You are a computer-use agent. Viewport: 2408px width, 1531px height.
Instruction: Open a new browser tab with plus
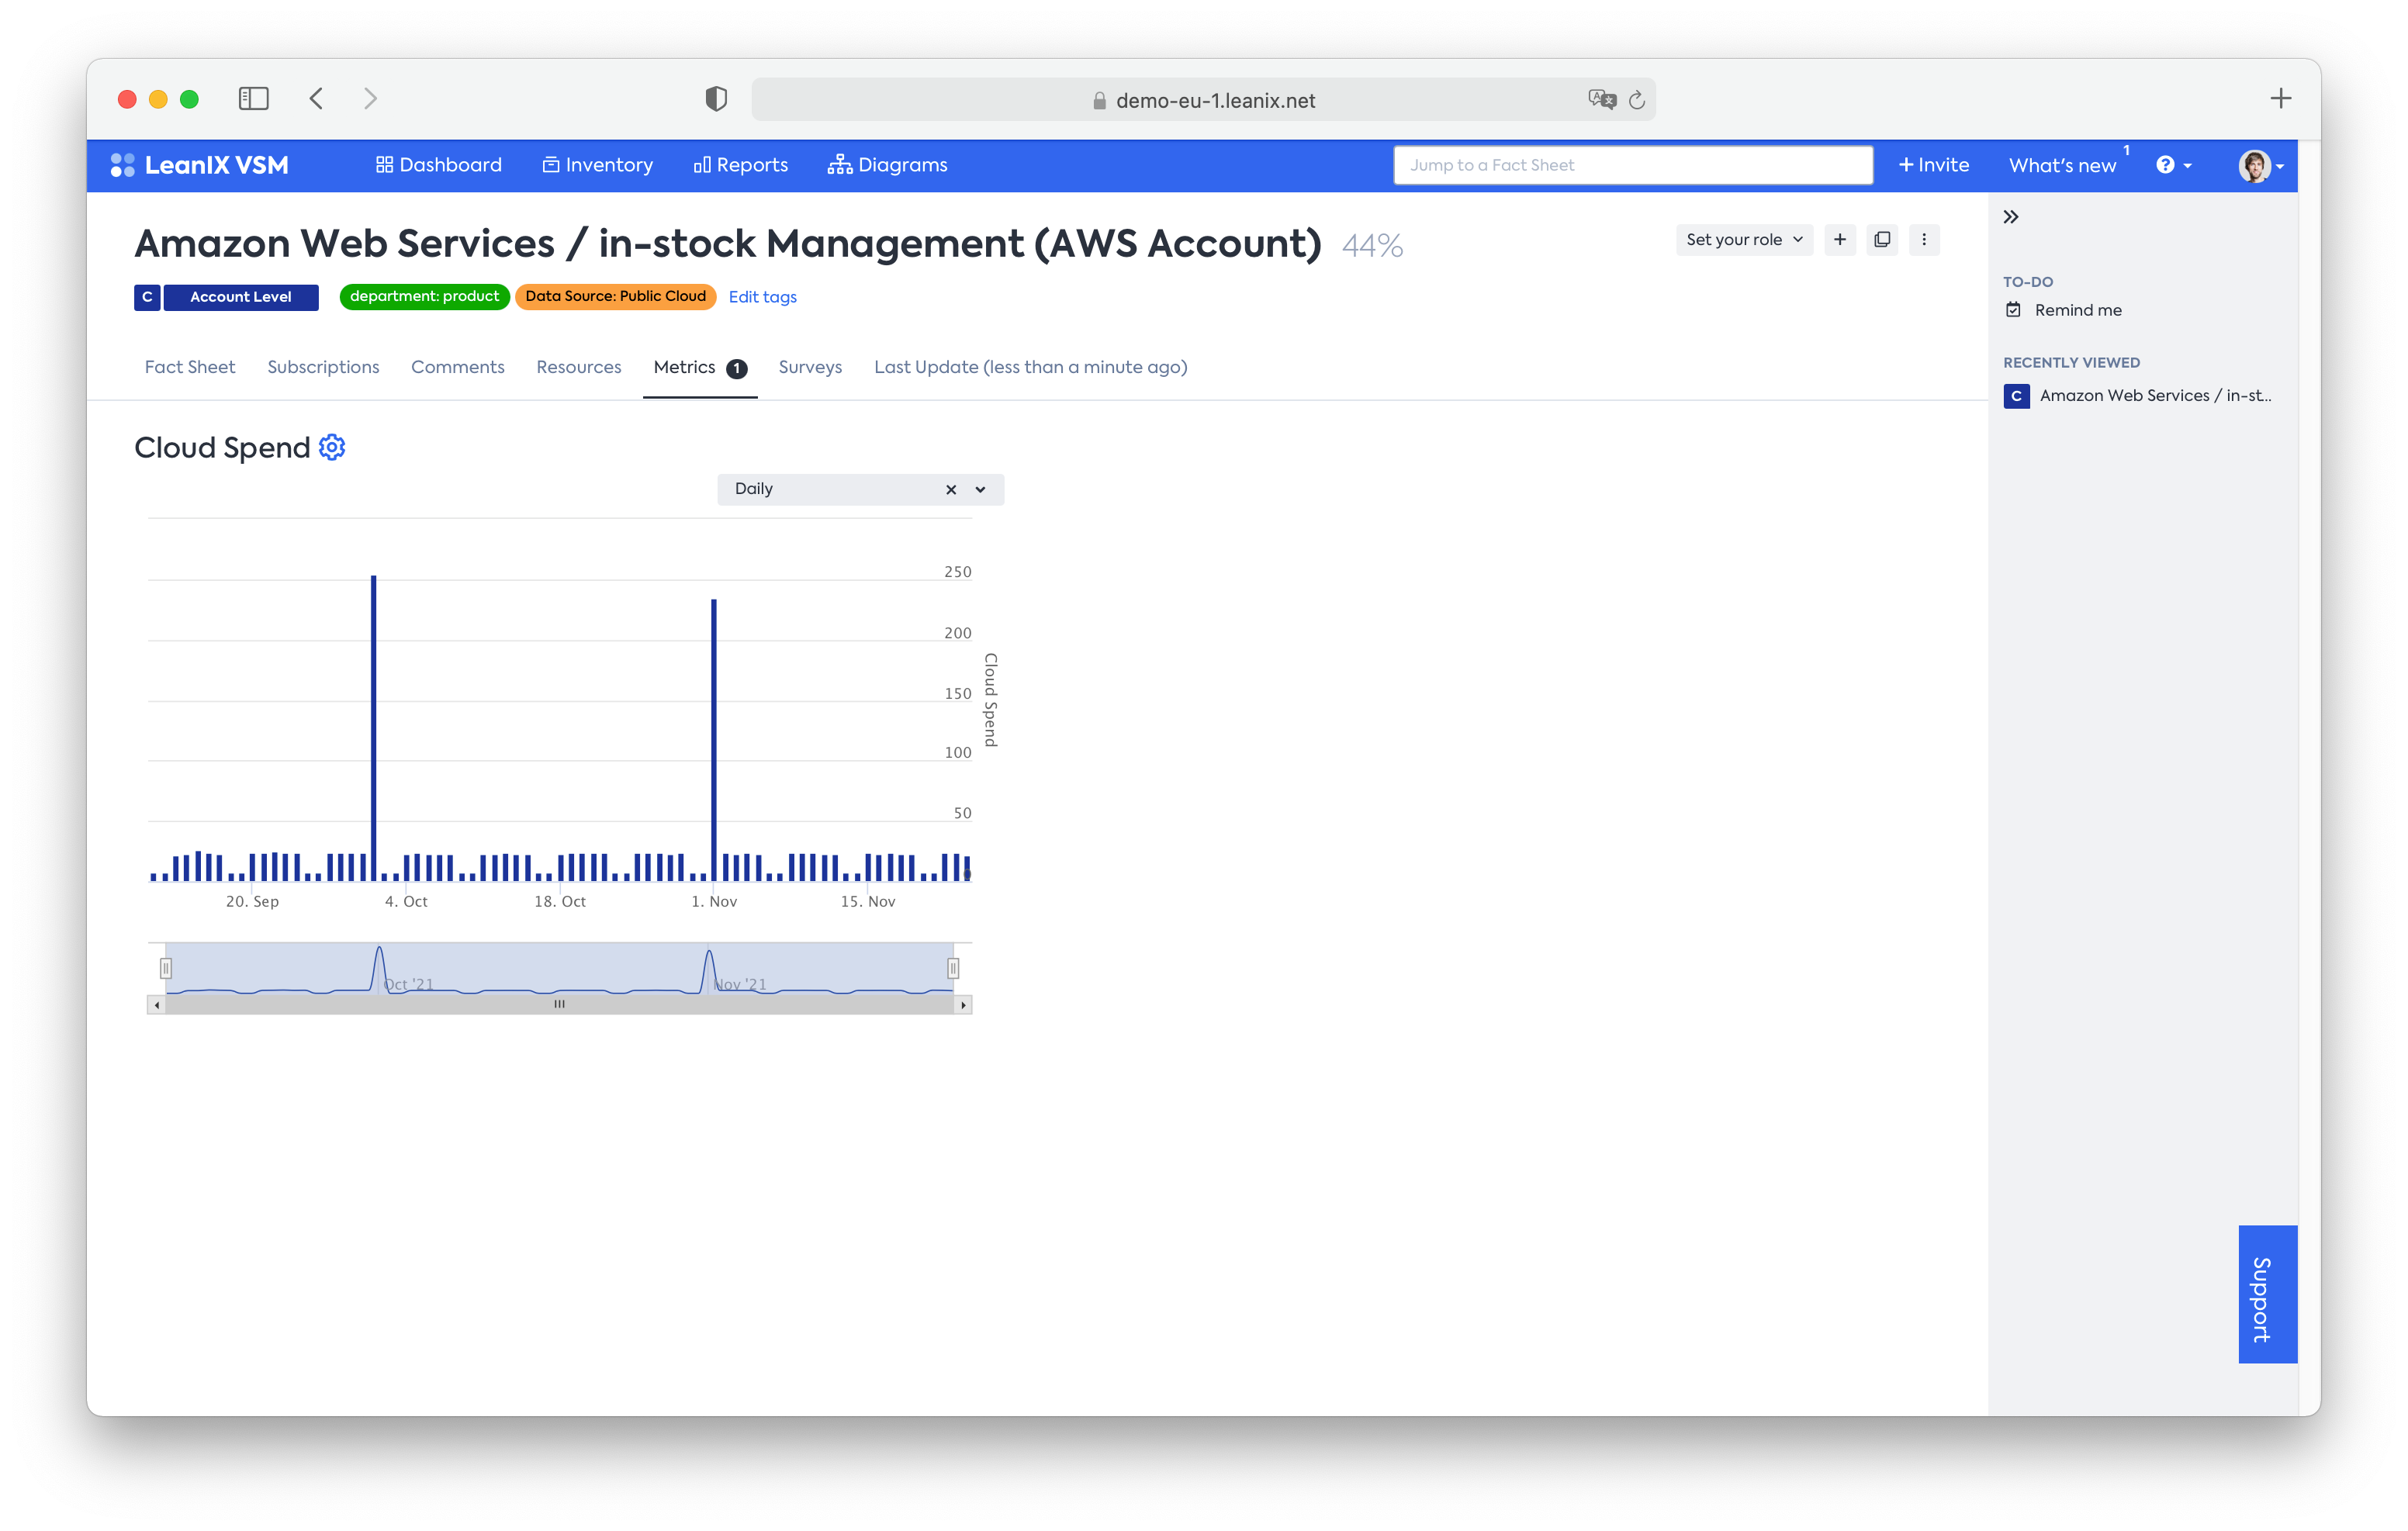2280,98
